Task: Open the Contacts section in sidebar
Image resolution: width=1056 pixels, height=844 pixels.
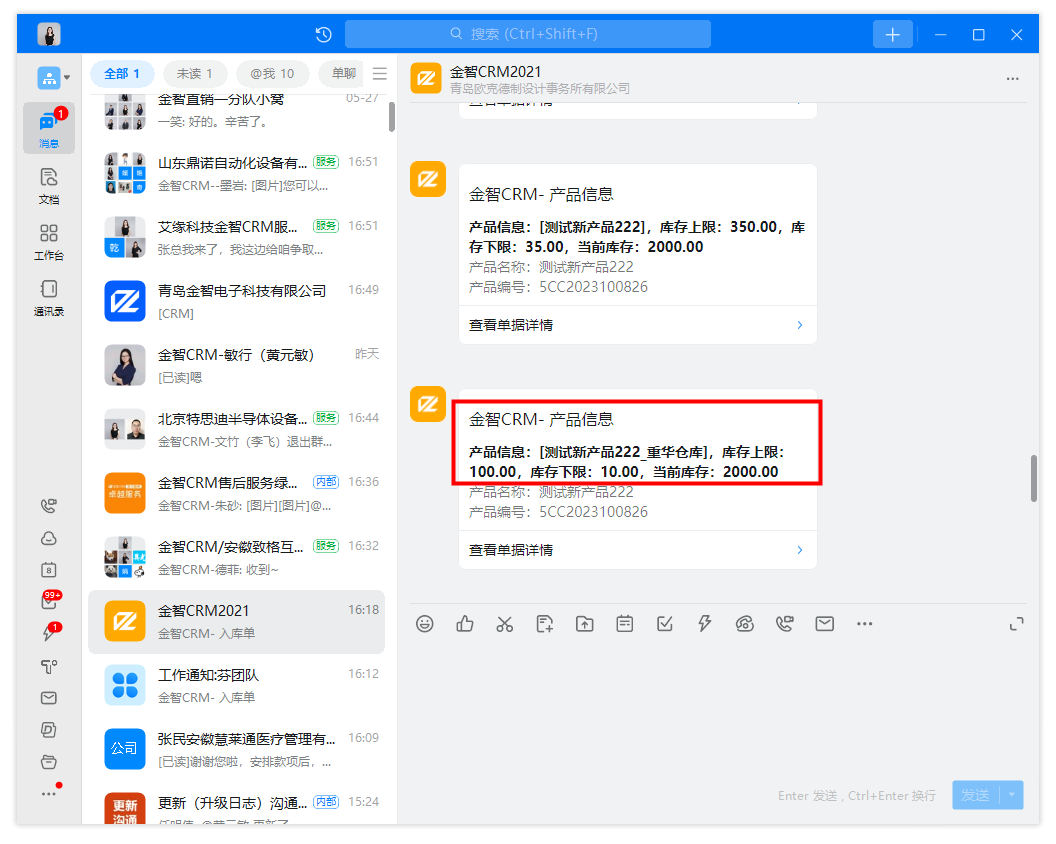Action: point(48,297)
